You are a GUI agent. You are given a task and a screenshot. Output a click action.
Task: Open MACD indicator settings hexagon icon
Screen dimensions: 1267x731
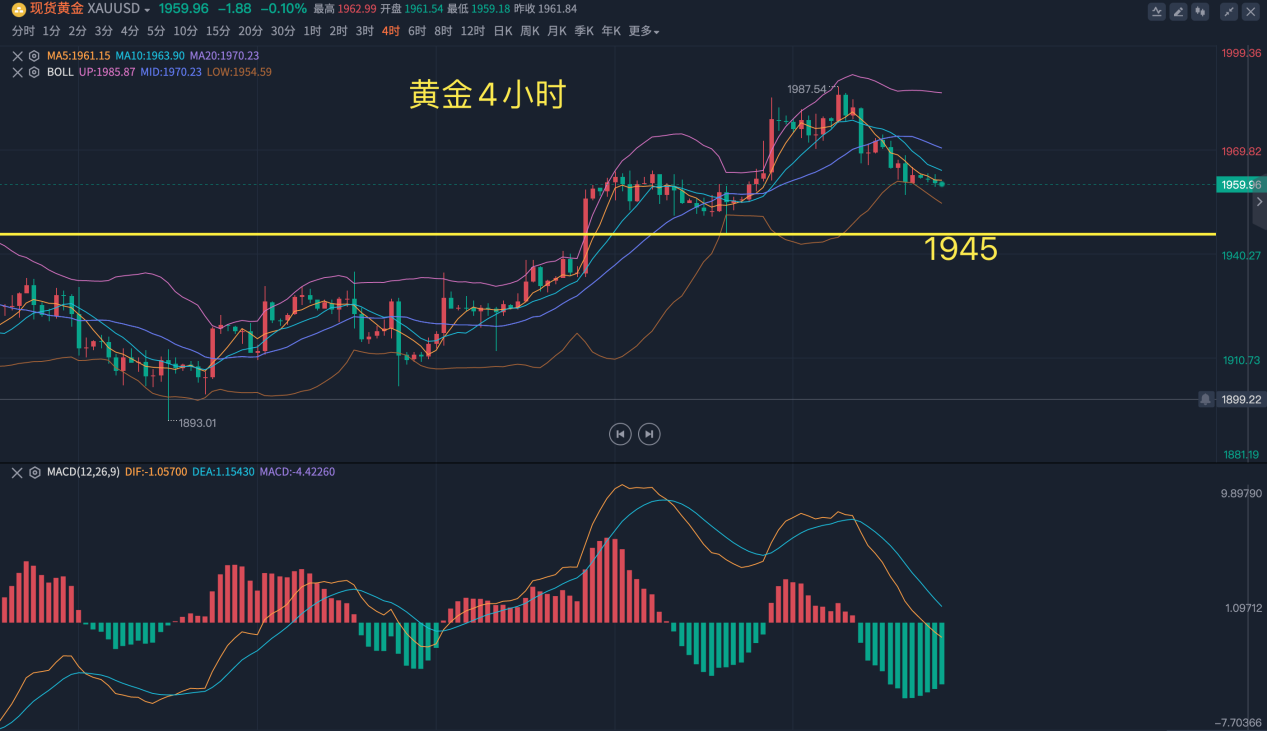[35, 472]
